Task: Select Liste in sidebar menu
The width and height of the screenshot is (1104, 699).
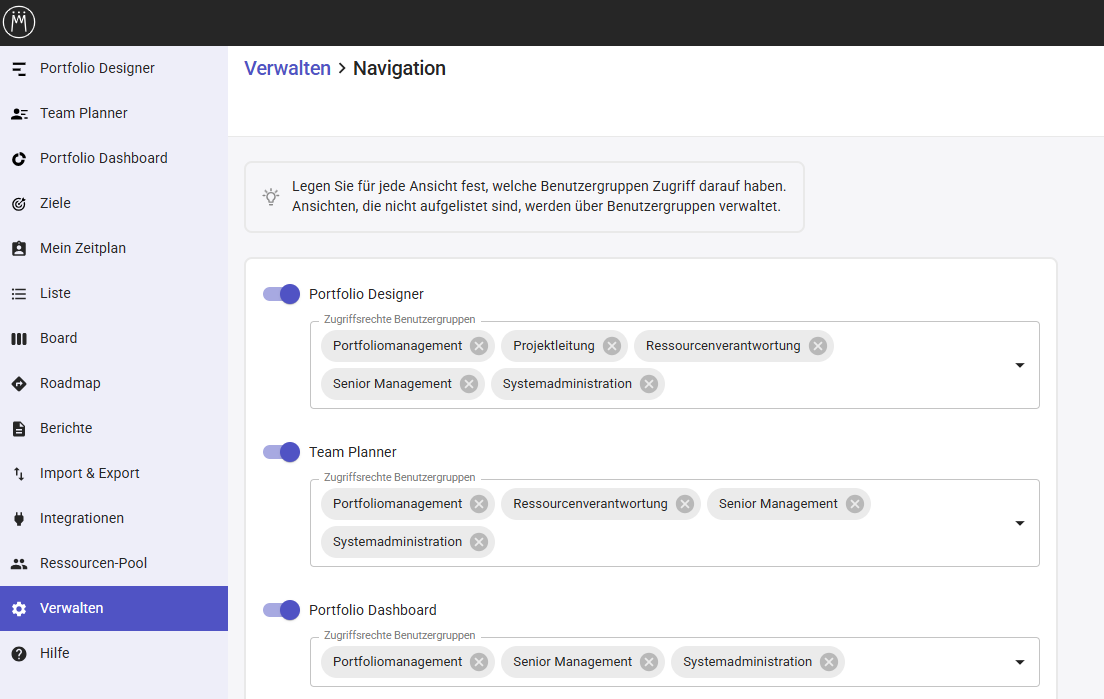Action: point(114,294)
